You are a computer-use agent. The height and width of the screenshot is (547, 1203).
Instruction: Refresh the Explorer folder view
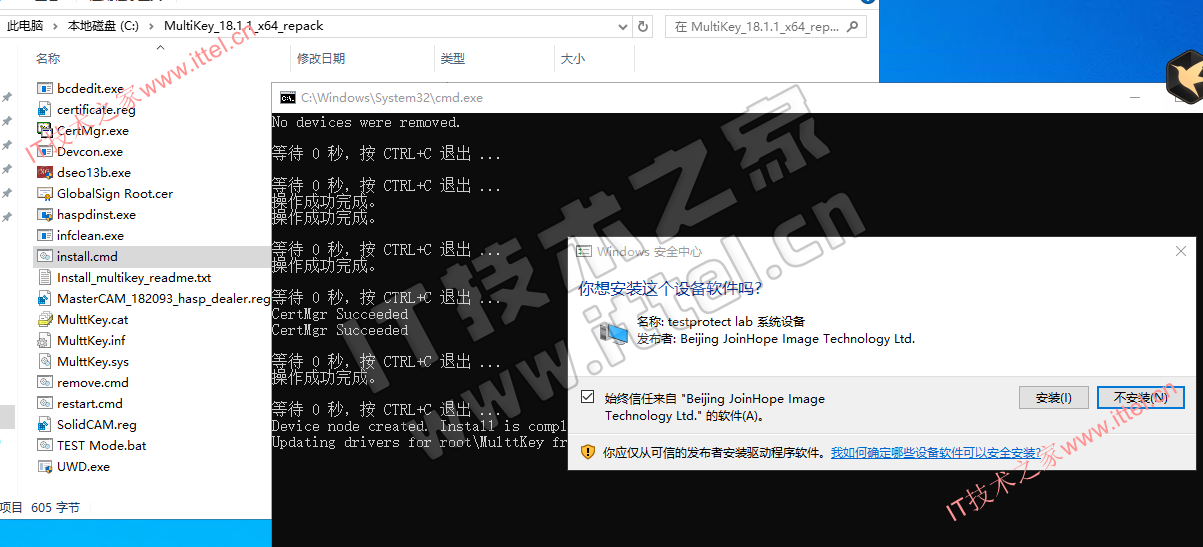tap(643, 26)
